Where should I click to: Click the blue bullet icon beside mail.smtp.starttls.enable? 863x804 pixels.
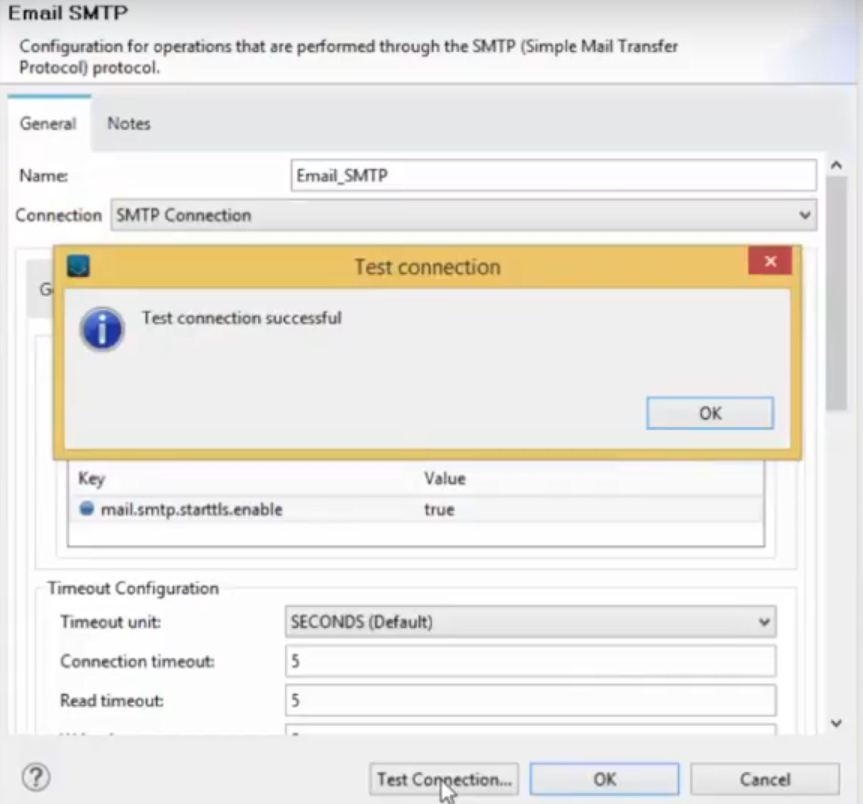click(x=88, y=509)
